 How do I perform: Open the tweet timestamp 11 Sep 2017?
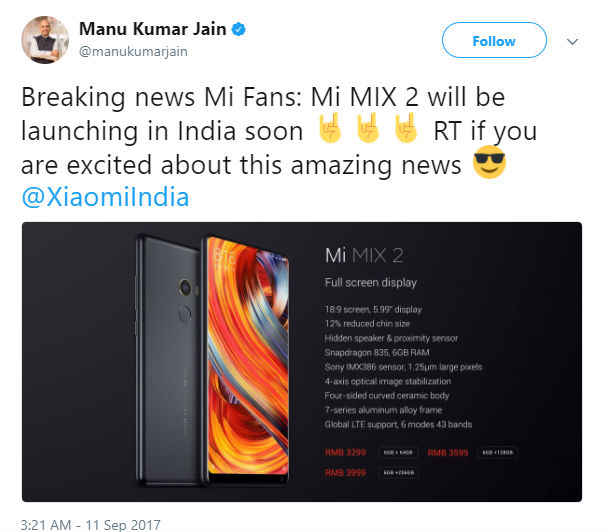pos(90,525)
